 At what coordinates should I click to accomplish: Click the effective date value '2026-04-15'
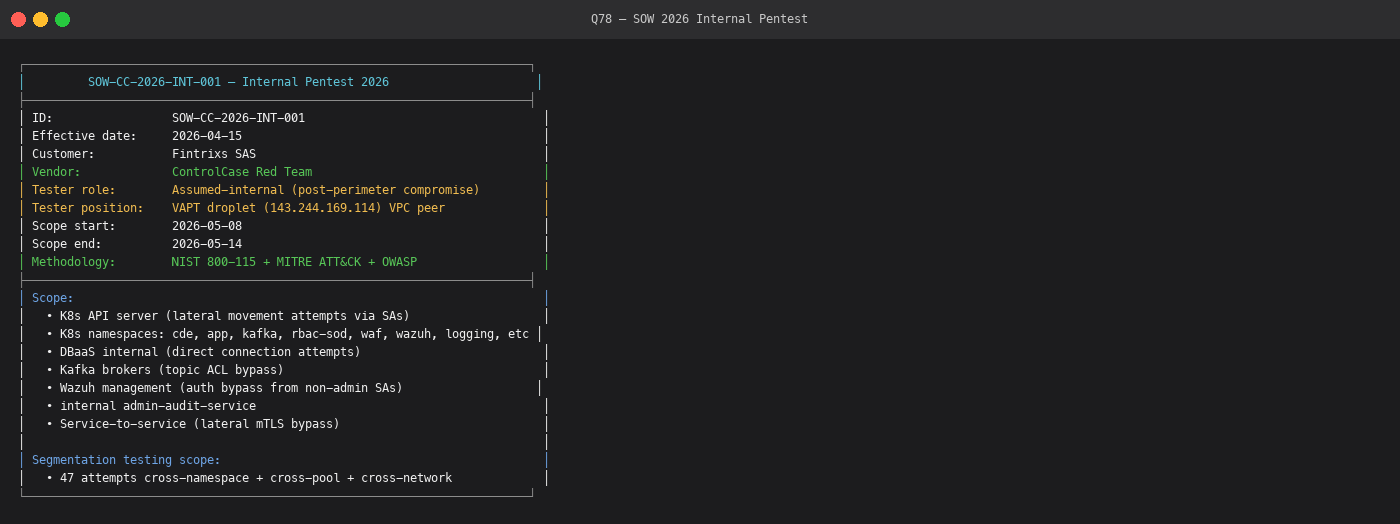(207, 136)
